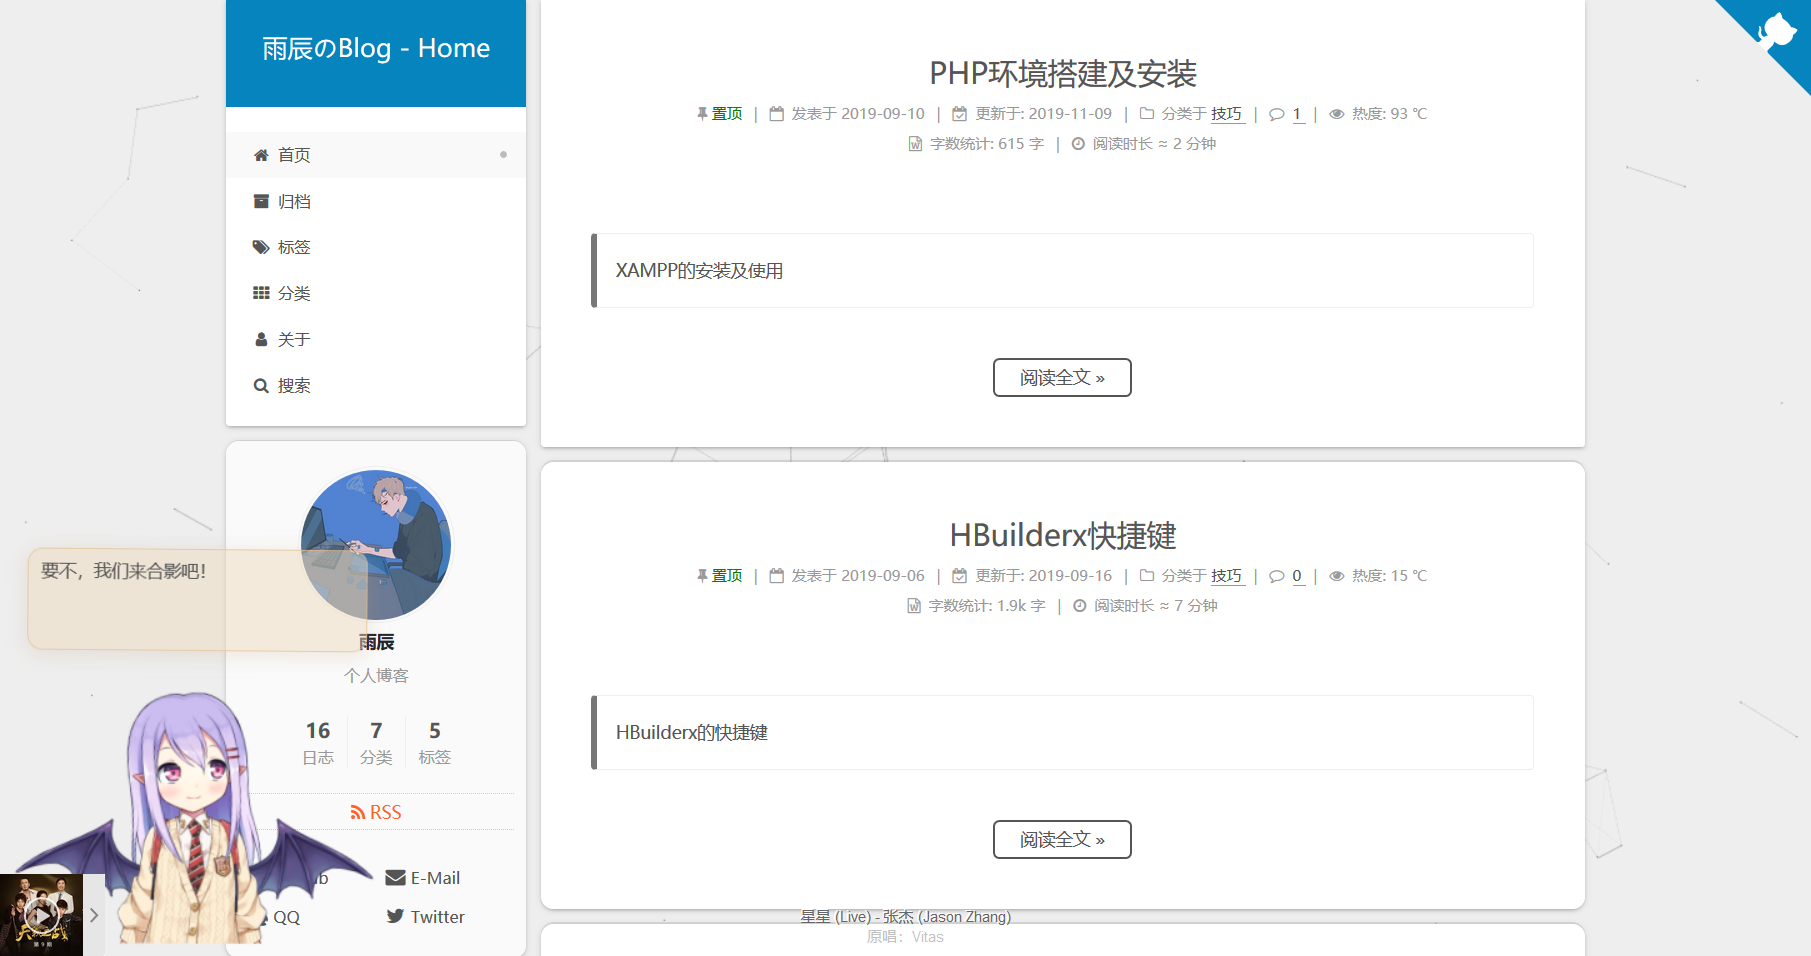The width and height of the screenshot is (1811, 956).
Task: Click the 雨辰 author avatar image
Action: [376, 545]
